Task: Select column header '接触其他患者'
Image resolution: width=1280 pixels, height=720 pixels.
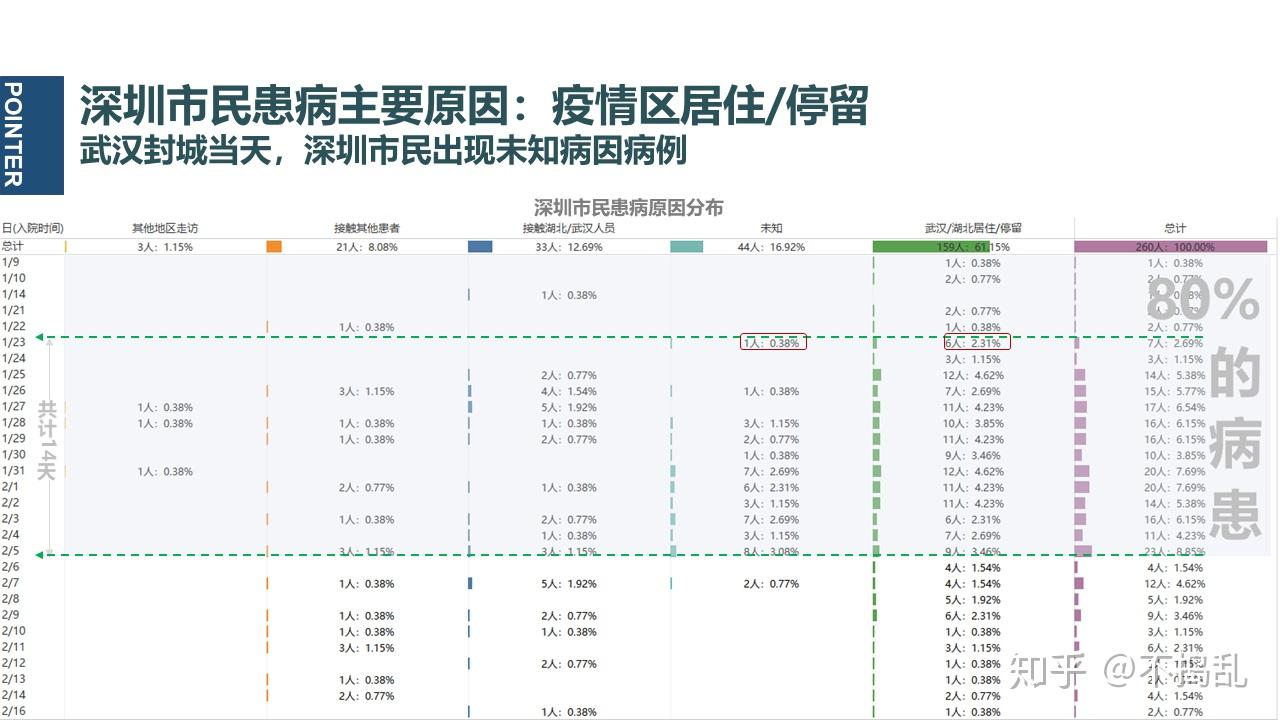Action: [367, 229]
